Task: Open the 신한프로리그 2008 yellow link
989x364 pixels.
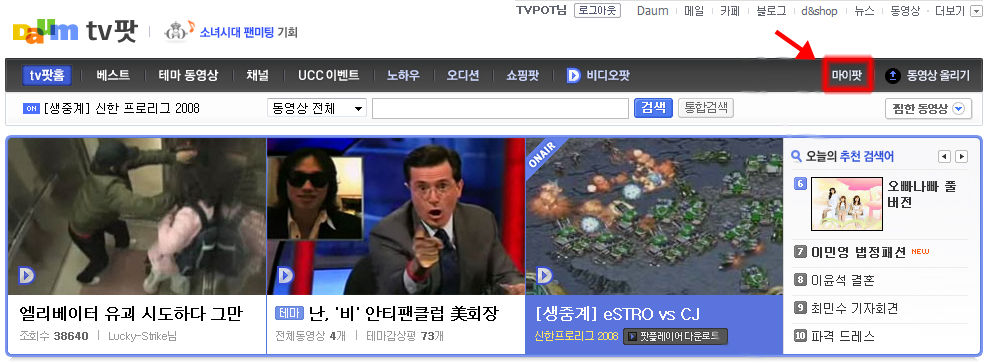Action: 576,336
